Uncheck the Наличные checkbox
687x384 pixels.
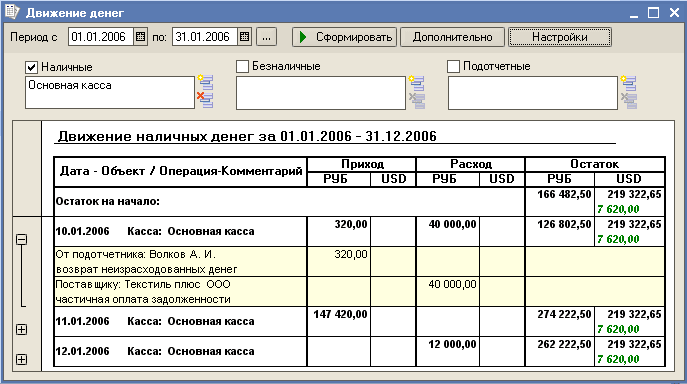click(x=31, y=67)
